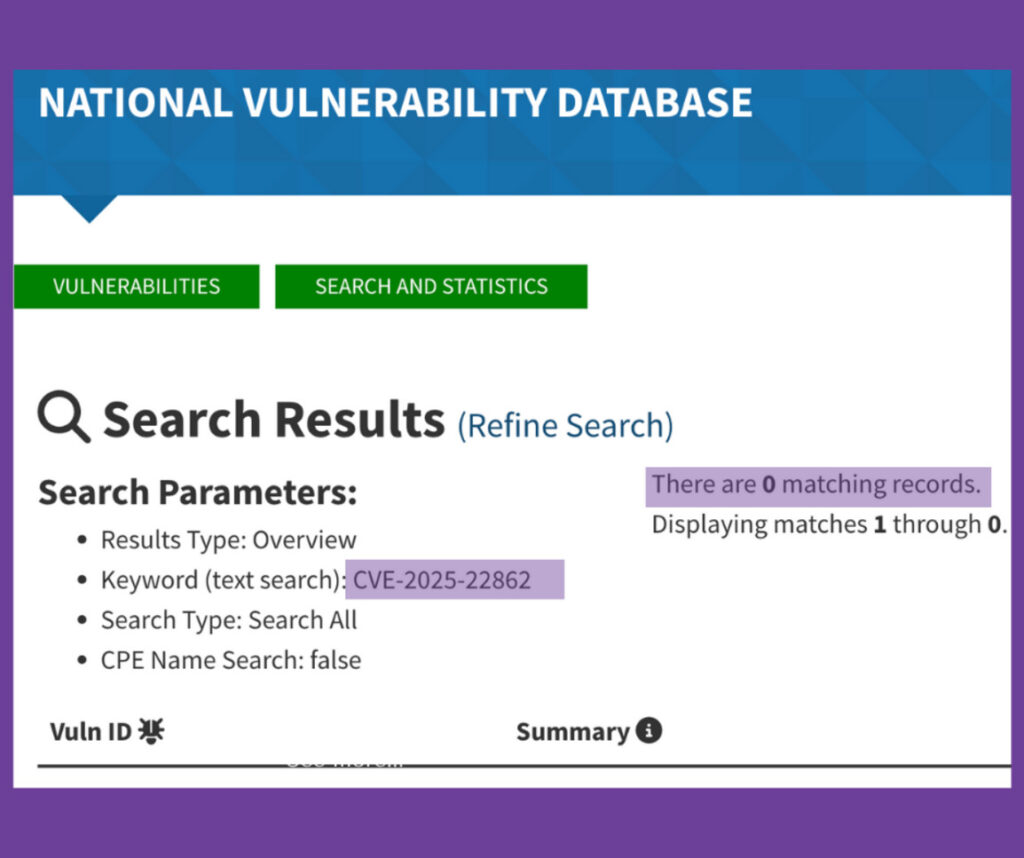The width and height of the screenshot is (1024, 858).
Task: Click the 'Keyword (text search):' label
Action: click(223, 580)
